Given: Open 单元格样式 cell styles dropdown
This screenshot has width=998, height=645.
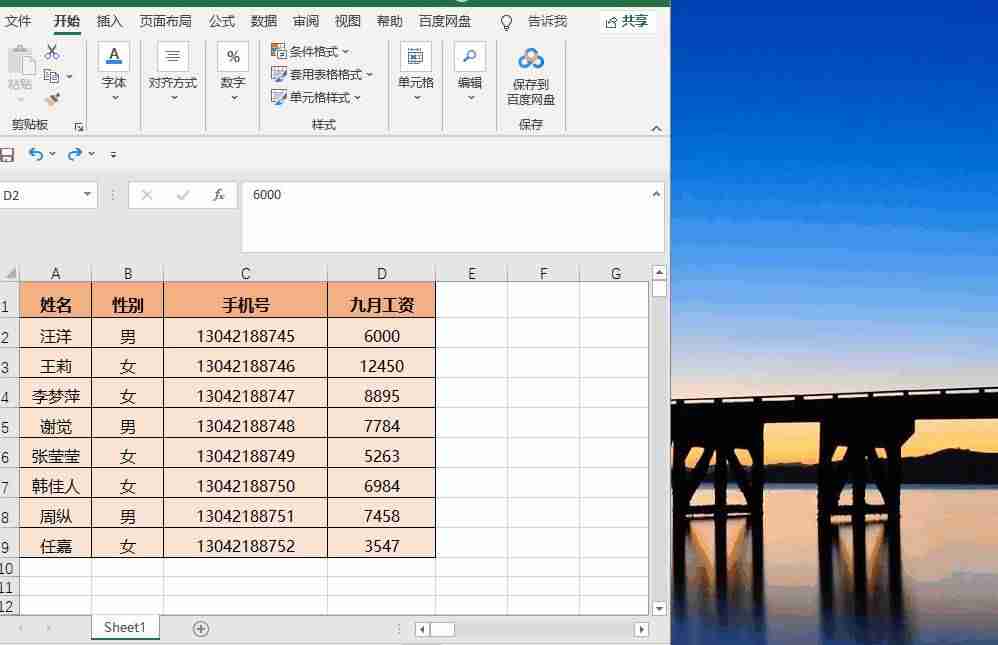Looking at the screenshot, I should point(316,97).
